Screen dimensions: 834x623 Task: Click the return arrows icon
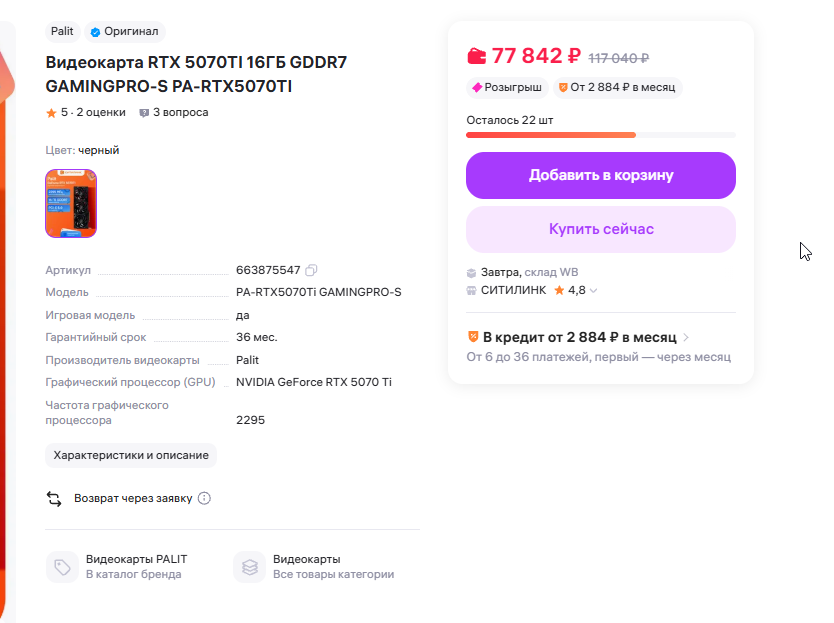54,498
